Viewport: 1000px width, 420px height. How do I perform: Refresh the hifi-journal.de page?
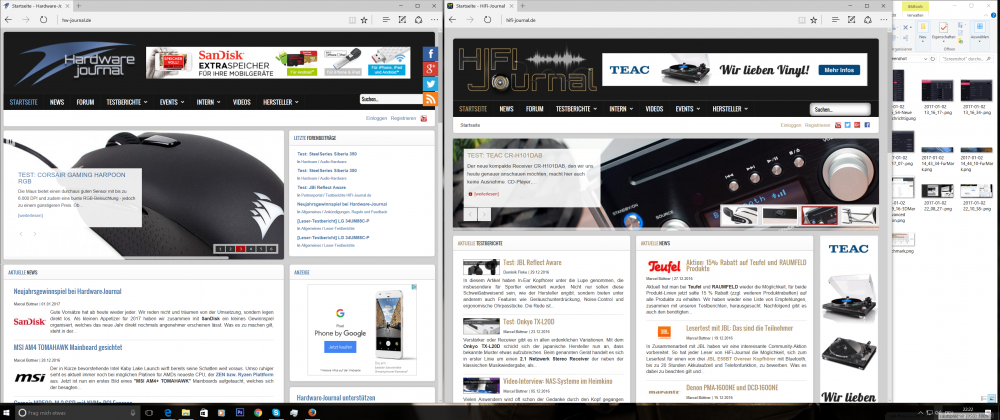pyautogui.click(x=487, y=20)
